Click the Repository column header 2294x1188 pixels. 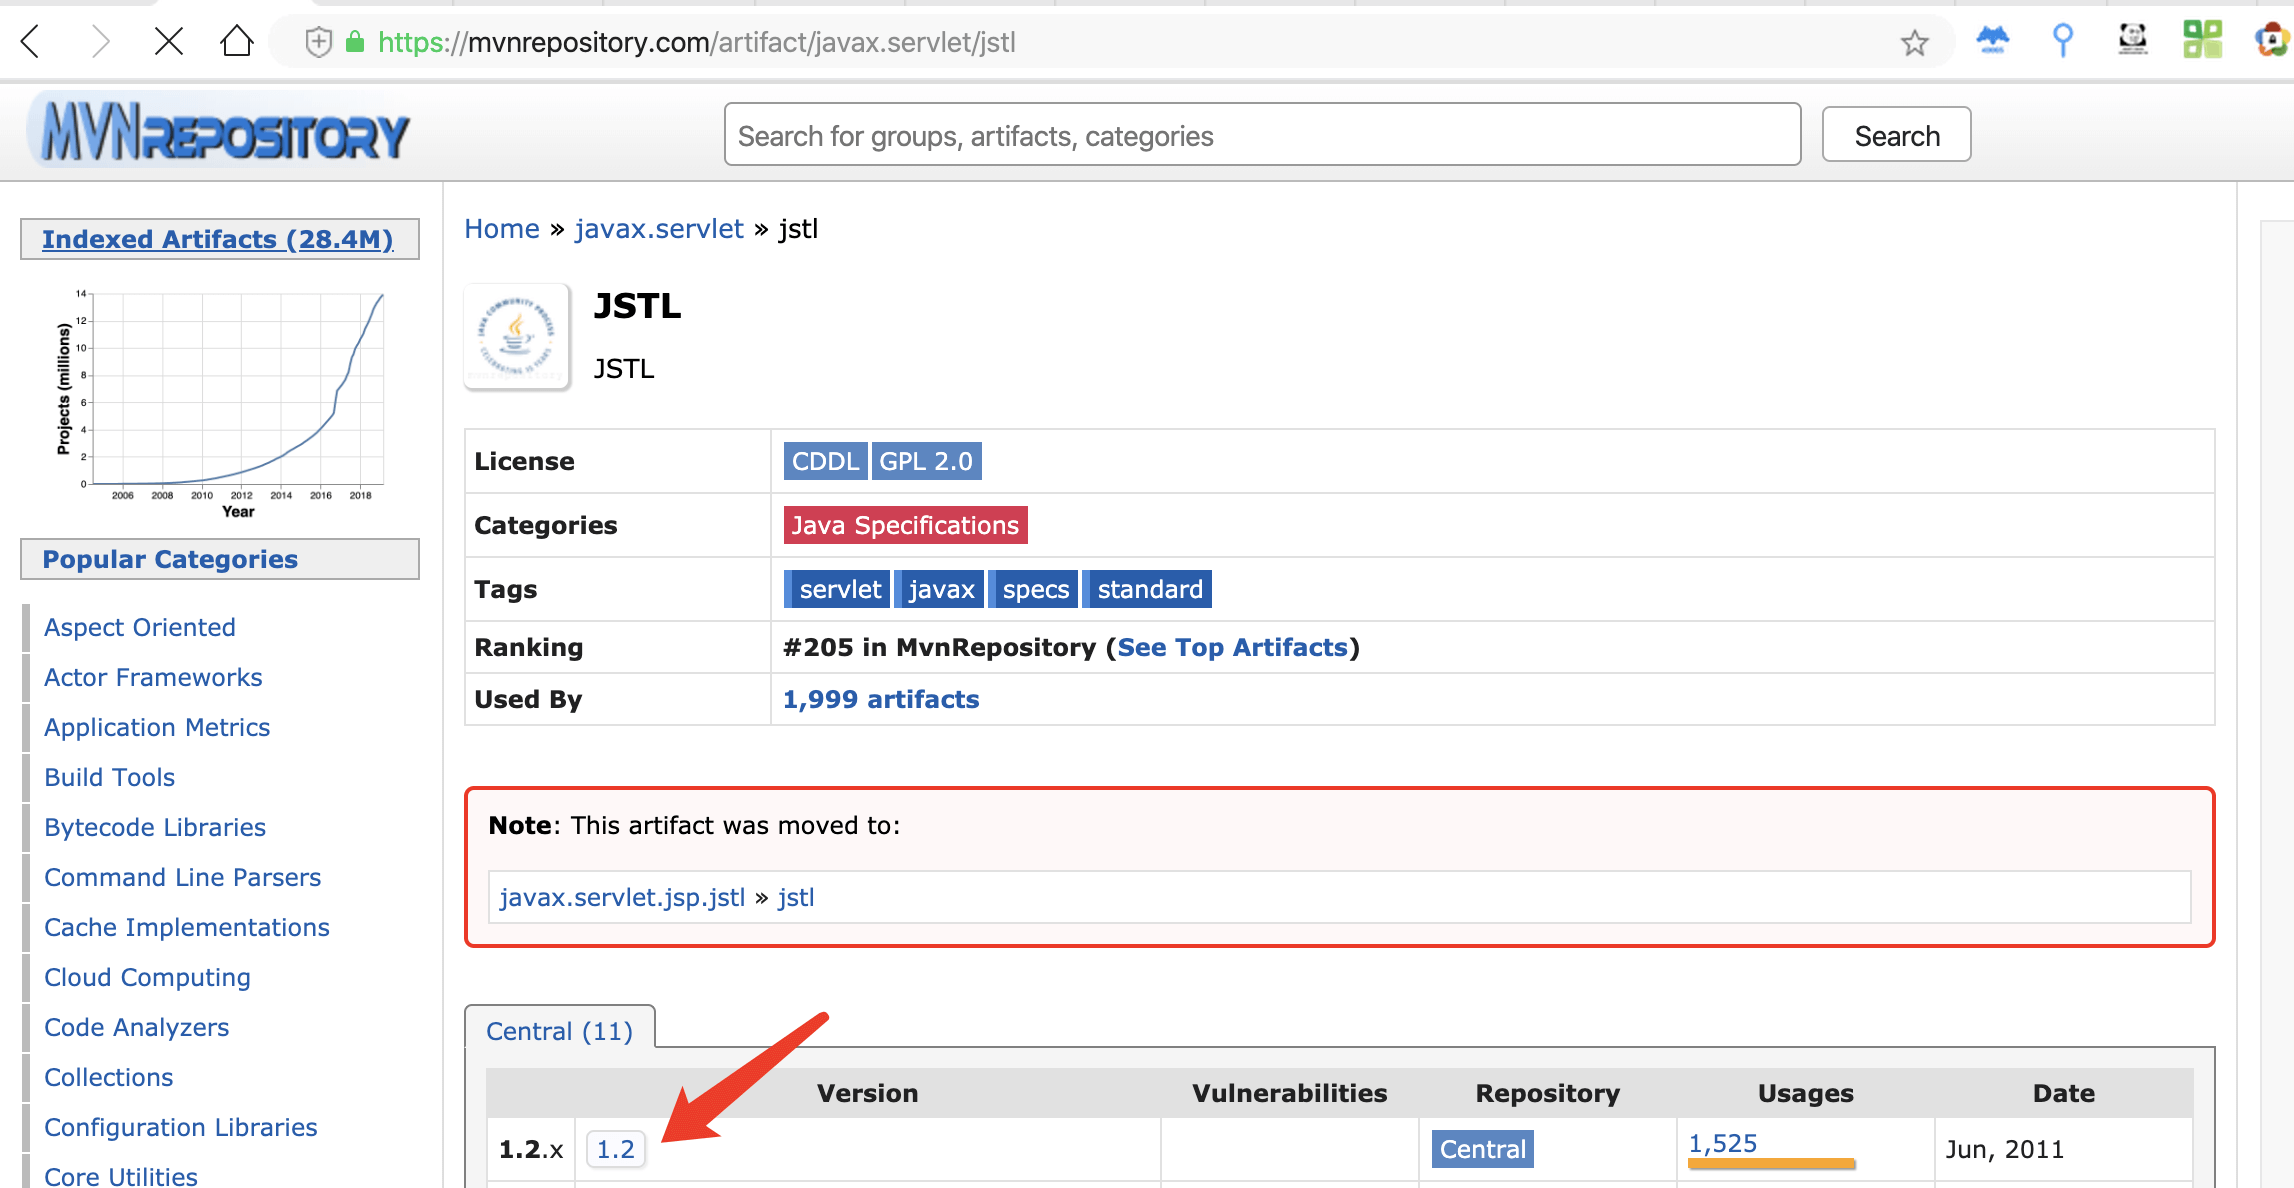coord(1547,1093)
